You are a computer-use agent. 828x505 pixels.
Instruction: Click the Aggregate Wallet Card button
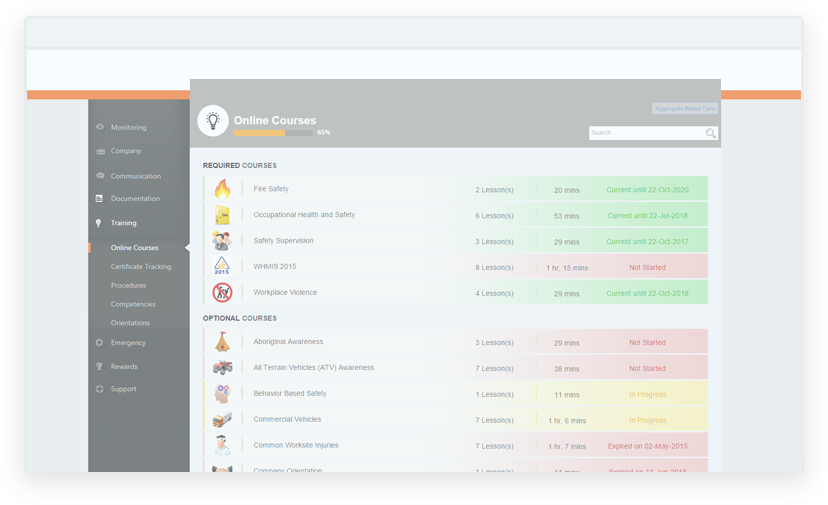point(685,108)
